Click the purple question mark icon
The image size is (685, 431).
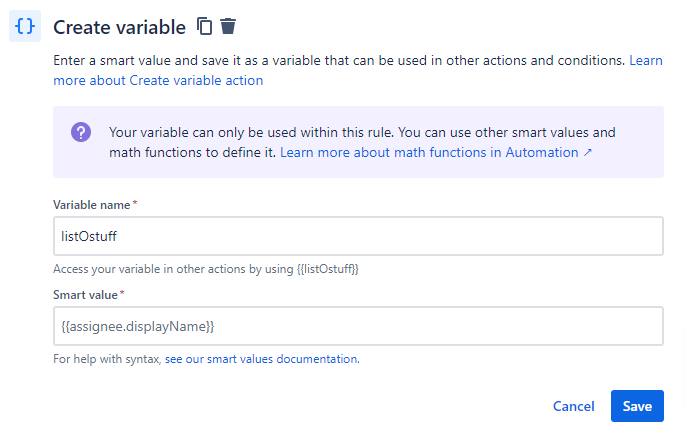coord(81,133)
